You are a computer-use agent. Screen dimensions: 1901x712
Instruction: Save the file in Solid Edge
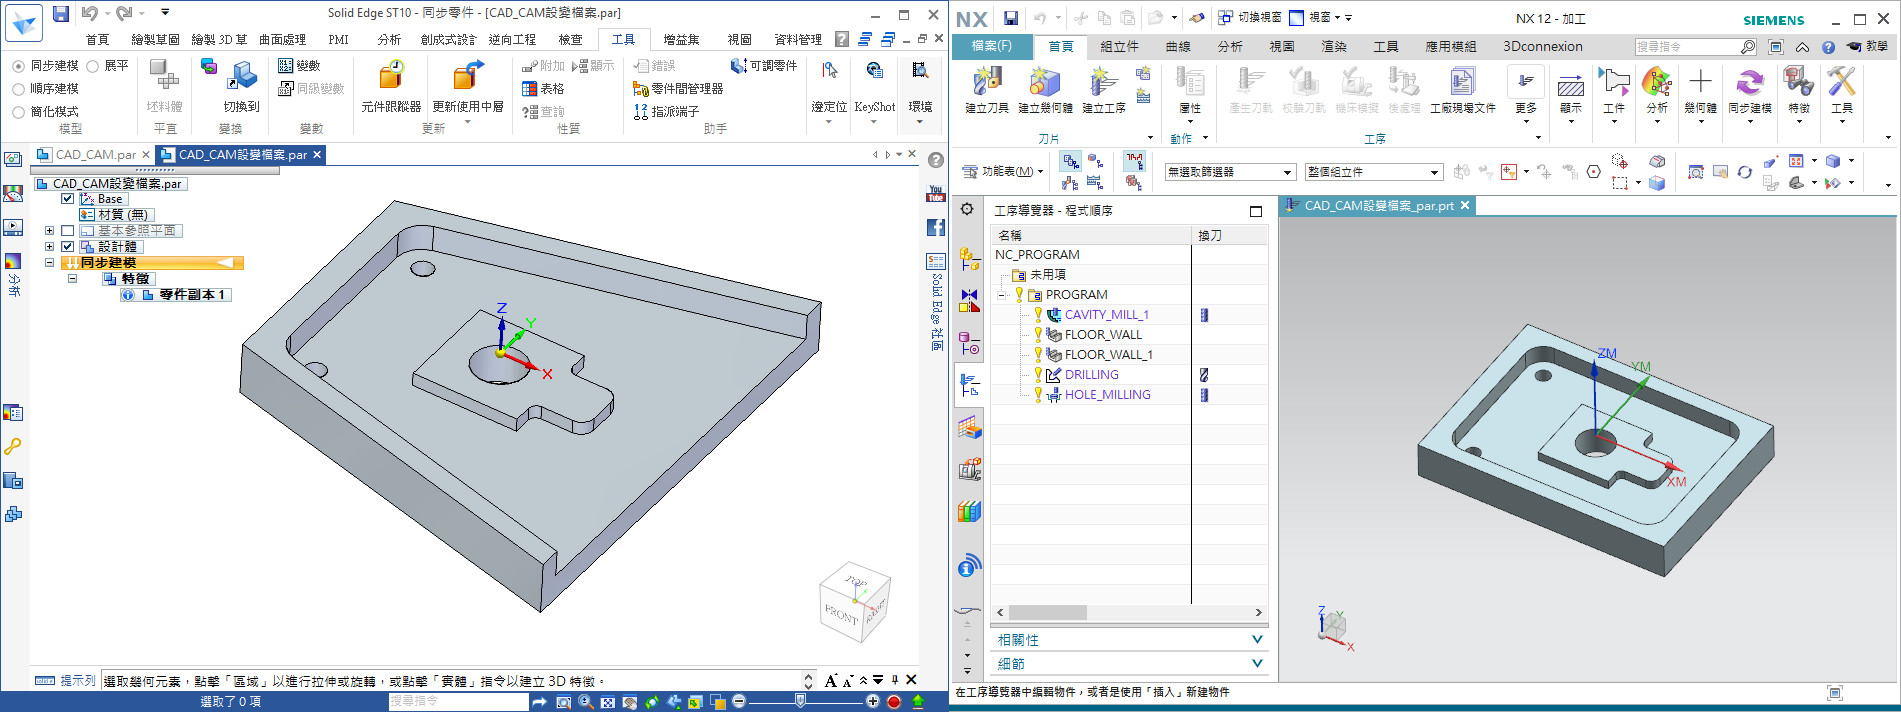point(61,13)
